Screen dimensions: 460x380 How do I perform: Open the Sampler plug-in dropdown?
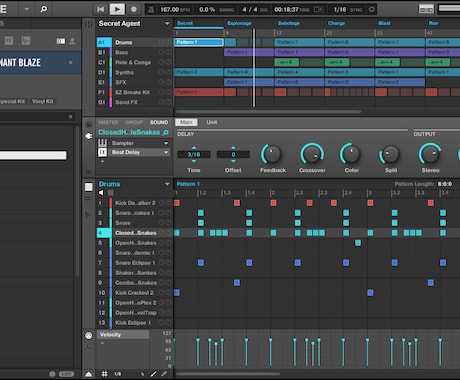pos(166,143)
